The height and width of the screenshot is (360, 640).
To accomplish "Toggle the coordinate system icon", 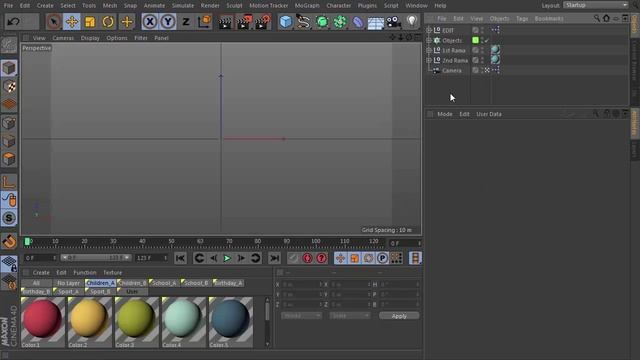I will (x=204, y=22).
